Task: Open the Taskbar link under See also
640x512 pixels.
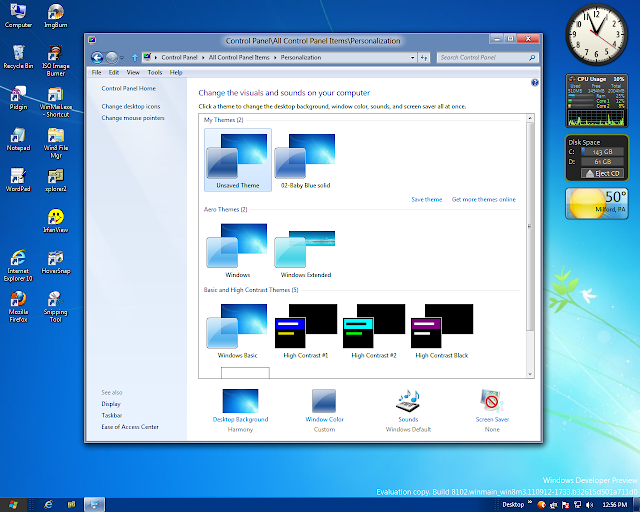Action: coord(112,415)
